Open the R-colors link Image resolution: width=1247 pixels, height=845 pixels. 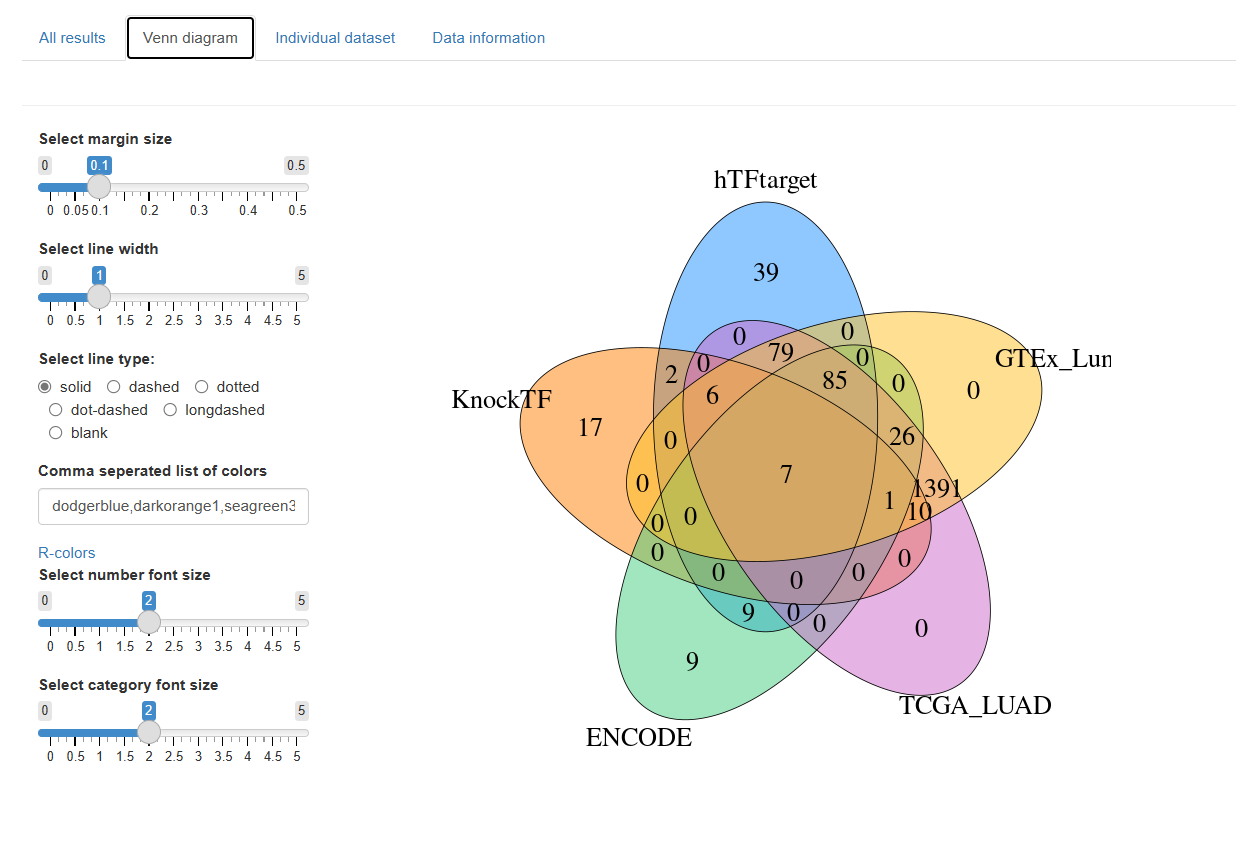(x=67, y=553)
